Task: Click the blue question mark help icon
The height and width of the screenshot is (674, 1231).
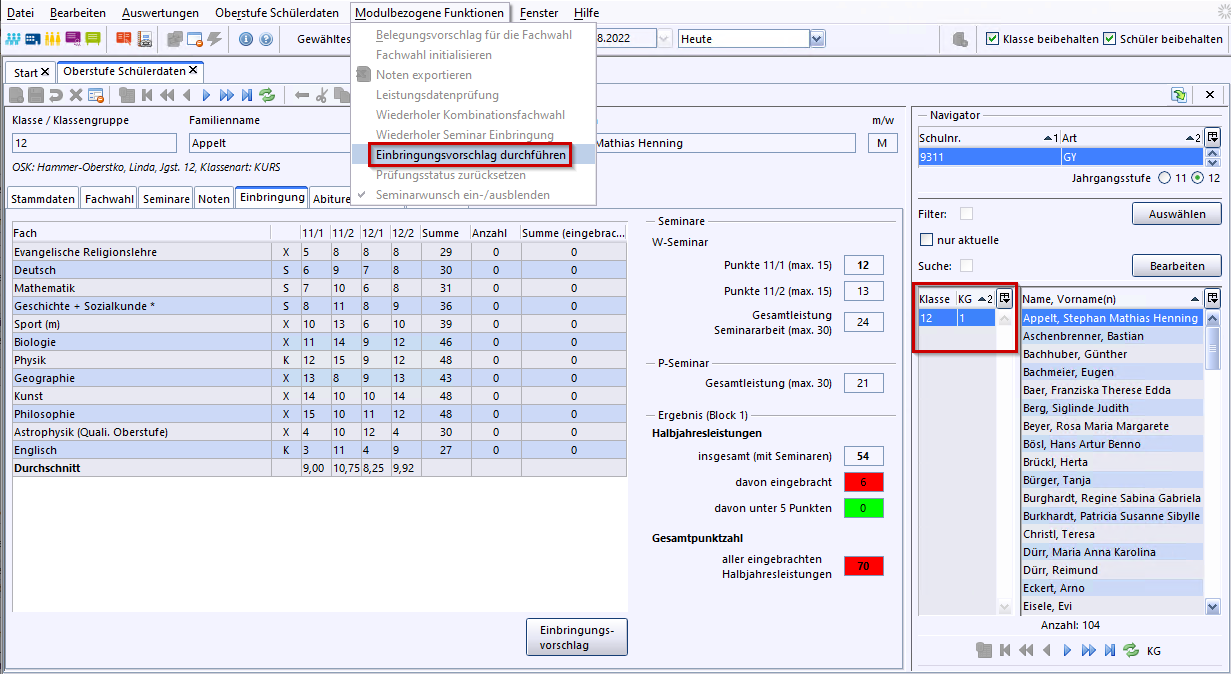Action: click(266, 39)
